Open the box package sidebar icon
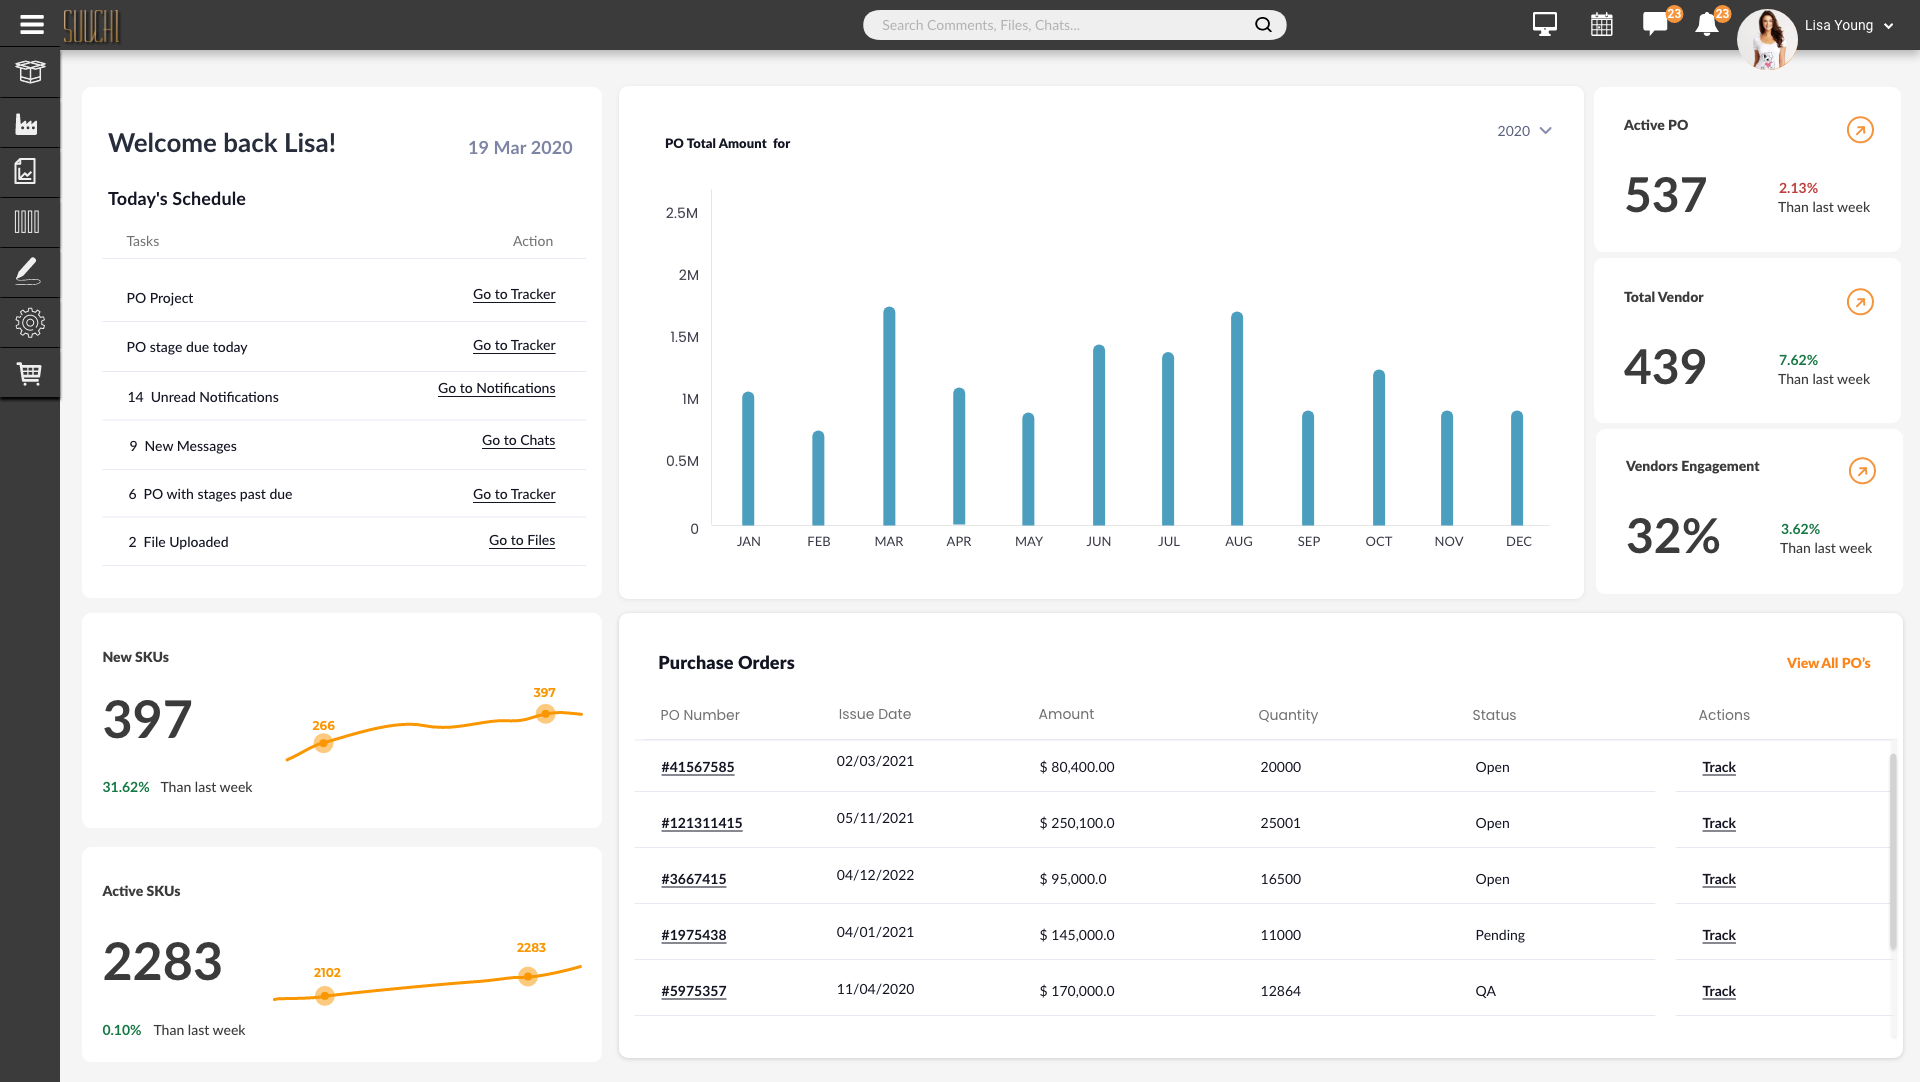1920x1082 pixels. click(x=30, y=73)
